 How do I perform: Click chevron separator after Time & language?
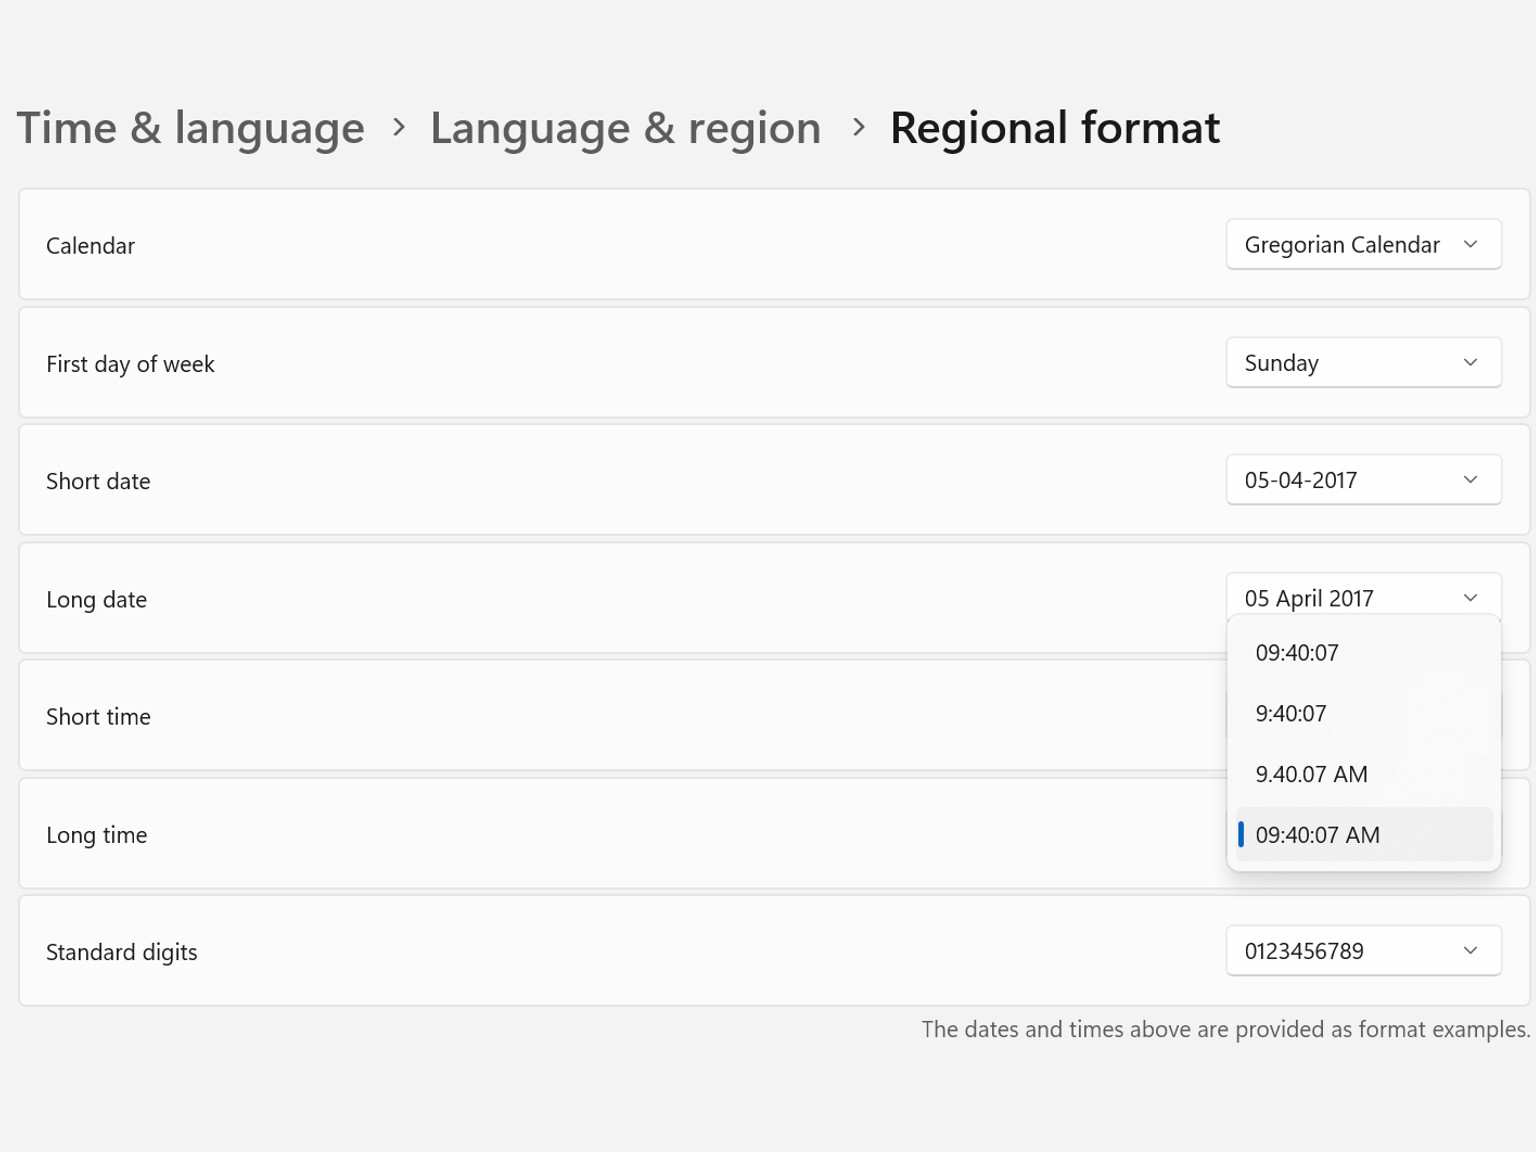pyautogui.click(x=399, y=127)
